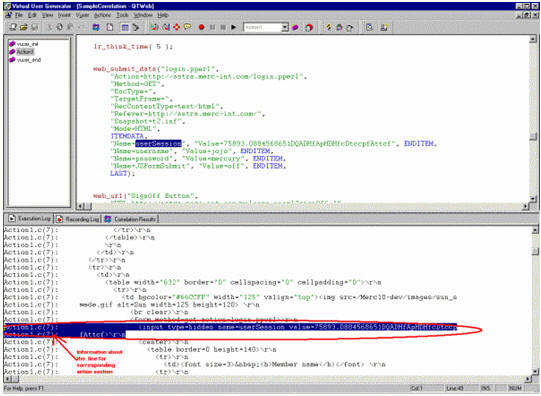The image size is (541, 396).
Task: Click the black arrow chevron toolbar icon
Action: point(136,27)
